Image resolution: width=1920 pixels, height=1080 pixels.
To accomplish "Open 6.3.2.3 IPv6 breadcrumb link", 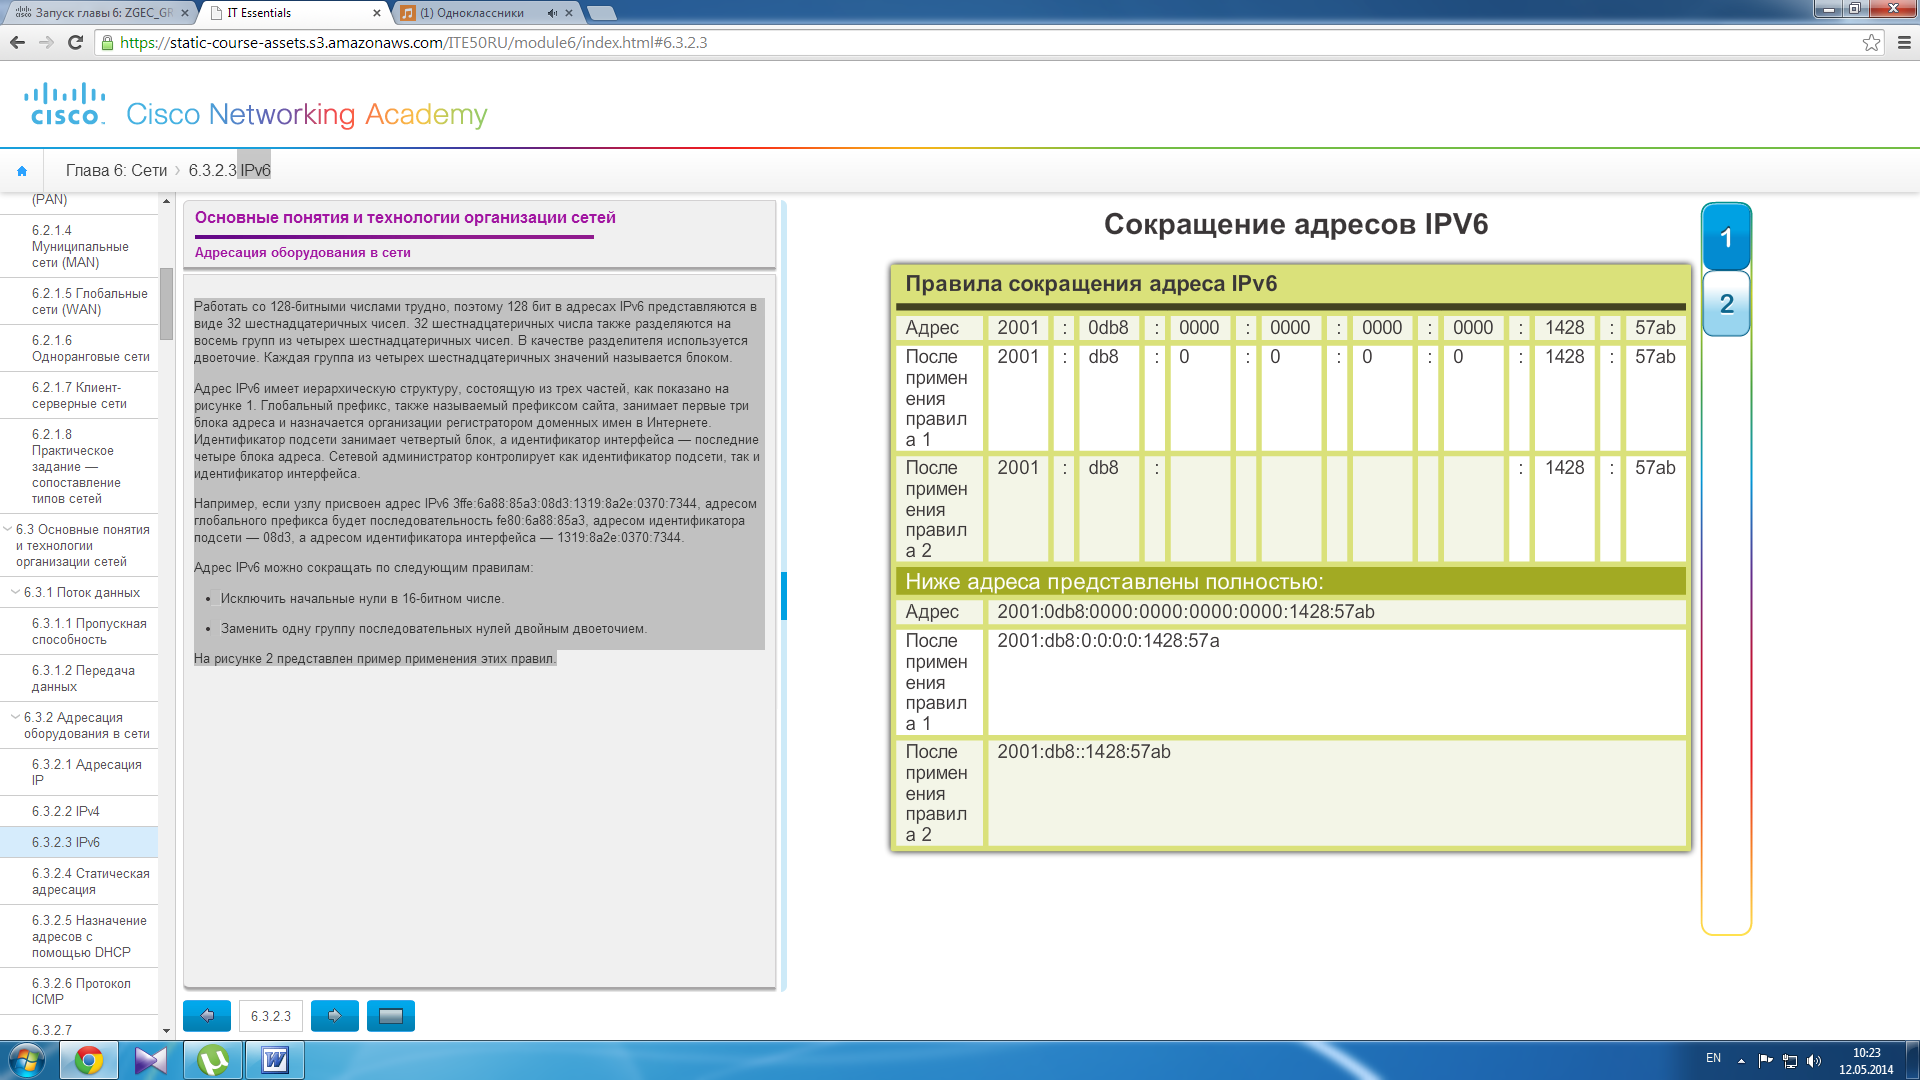I will [229, 171].
